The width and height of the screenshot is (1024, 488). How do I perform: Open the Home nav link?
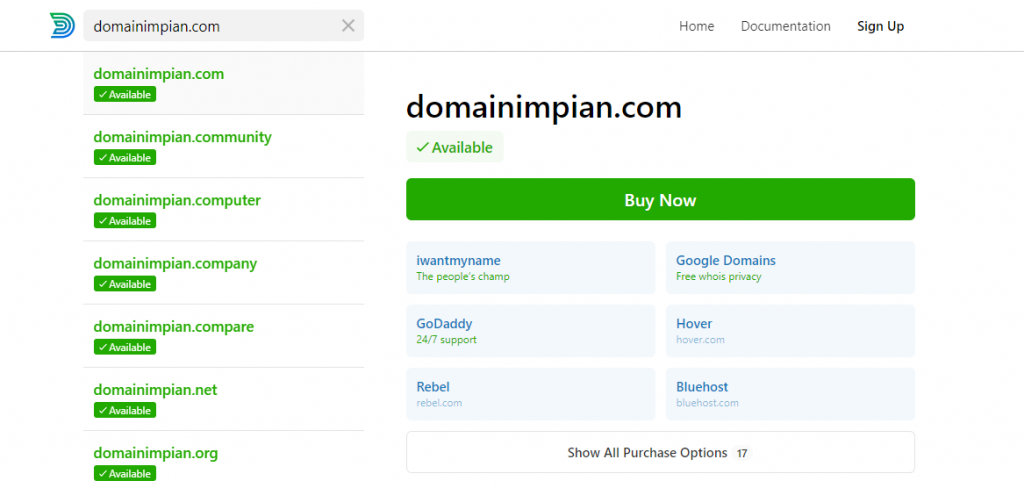(x=696, y=26)
